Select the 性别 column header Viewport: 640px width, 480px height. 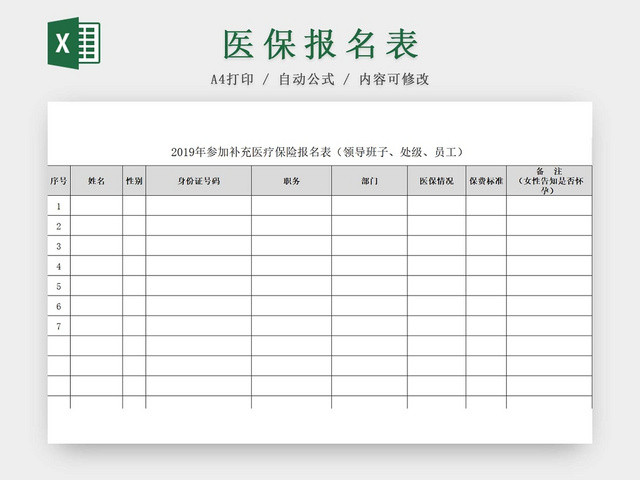pos(134,180)
